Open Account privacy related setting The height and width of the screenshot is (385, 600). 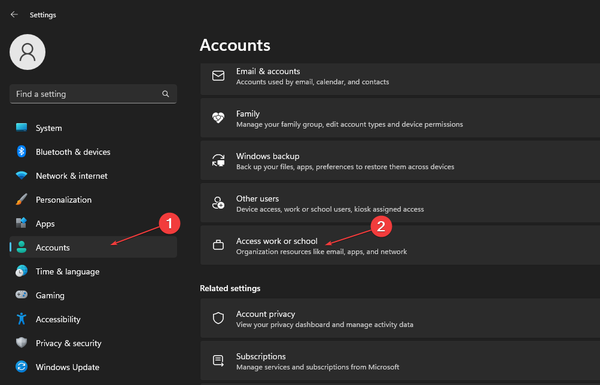click(x=400, y=318)
